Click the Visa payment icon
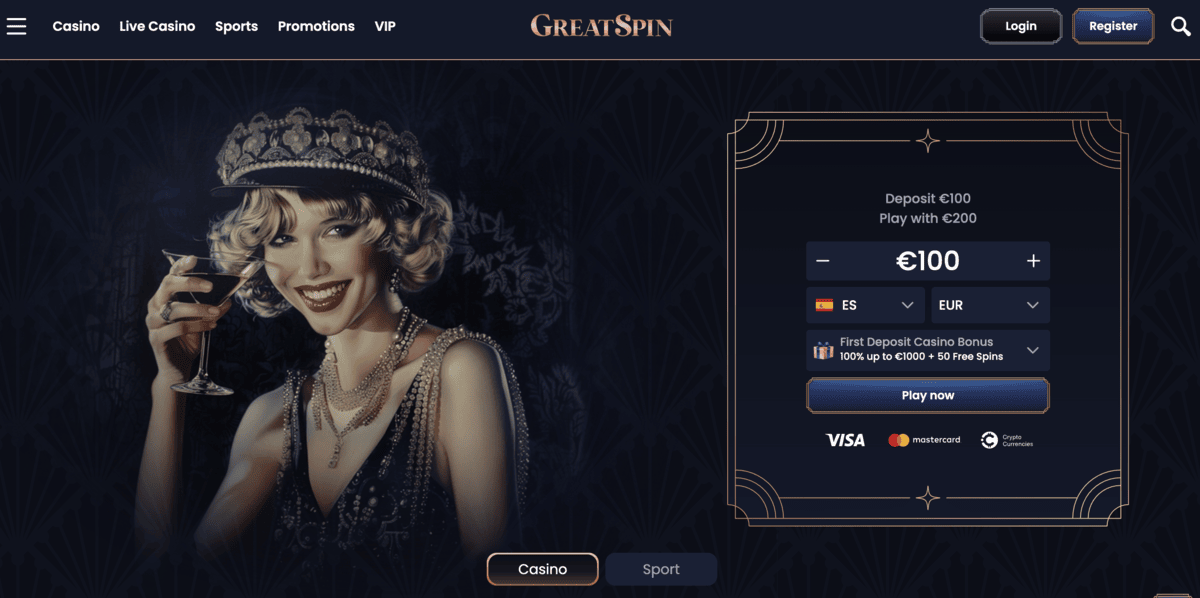 click(845, 440)
